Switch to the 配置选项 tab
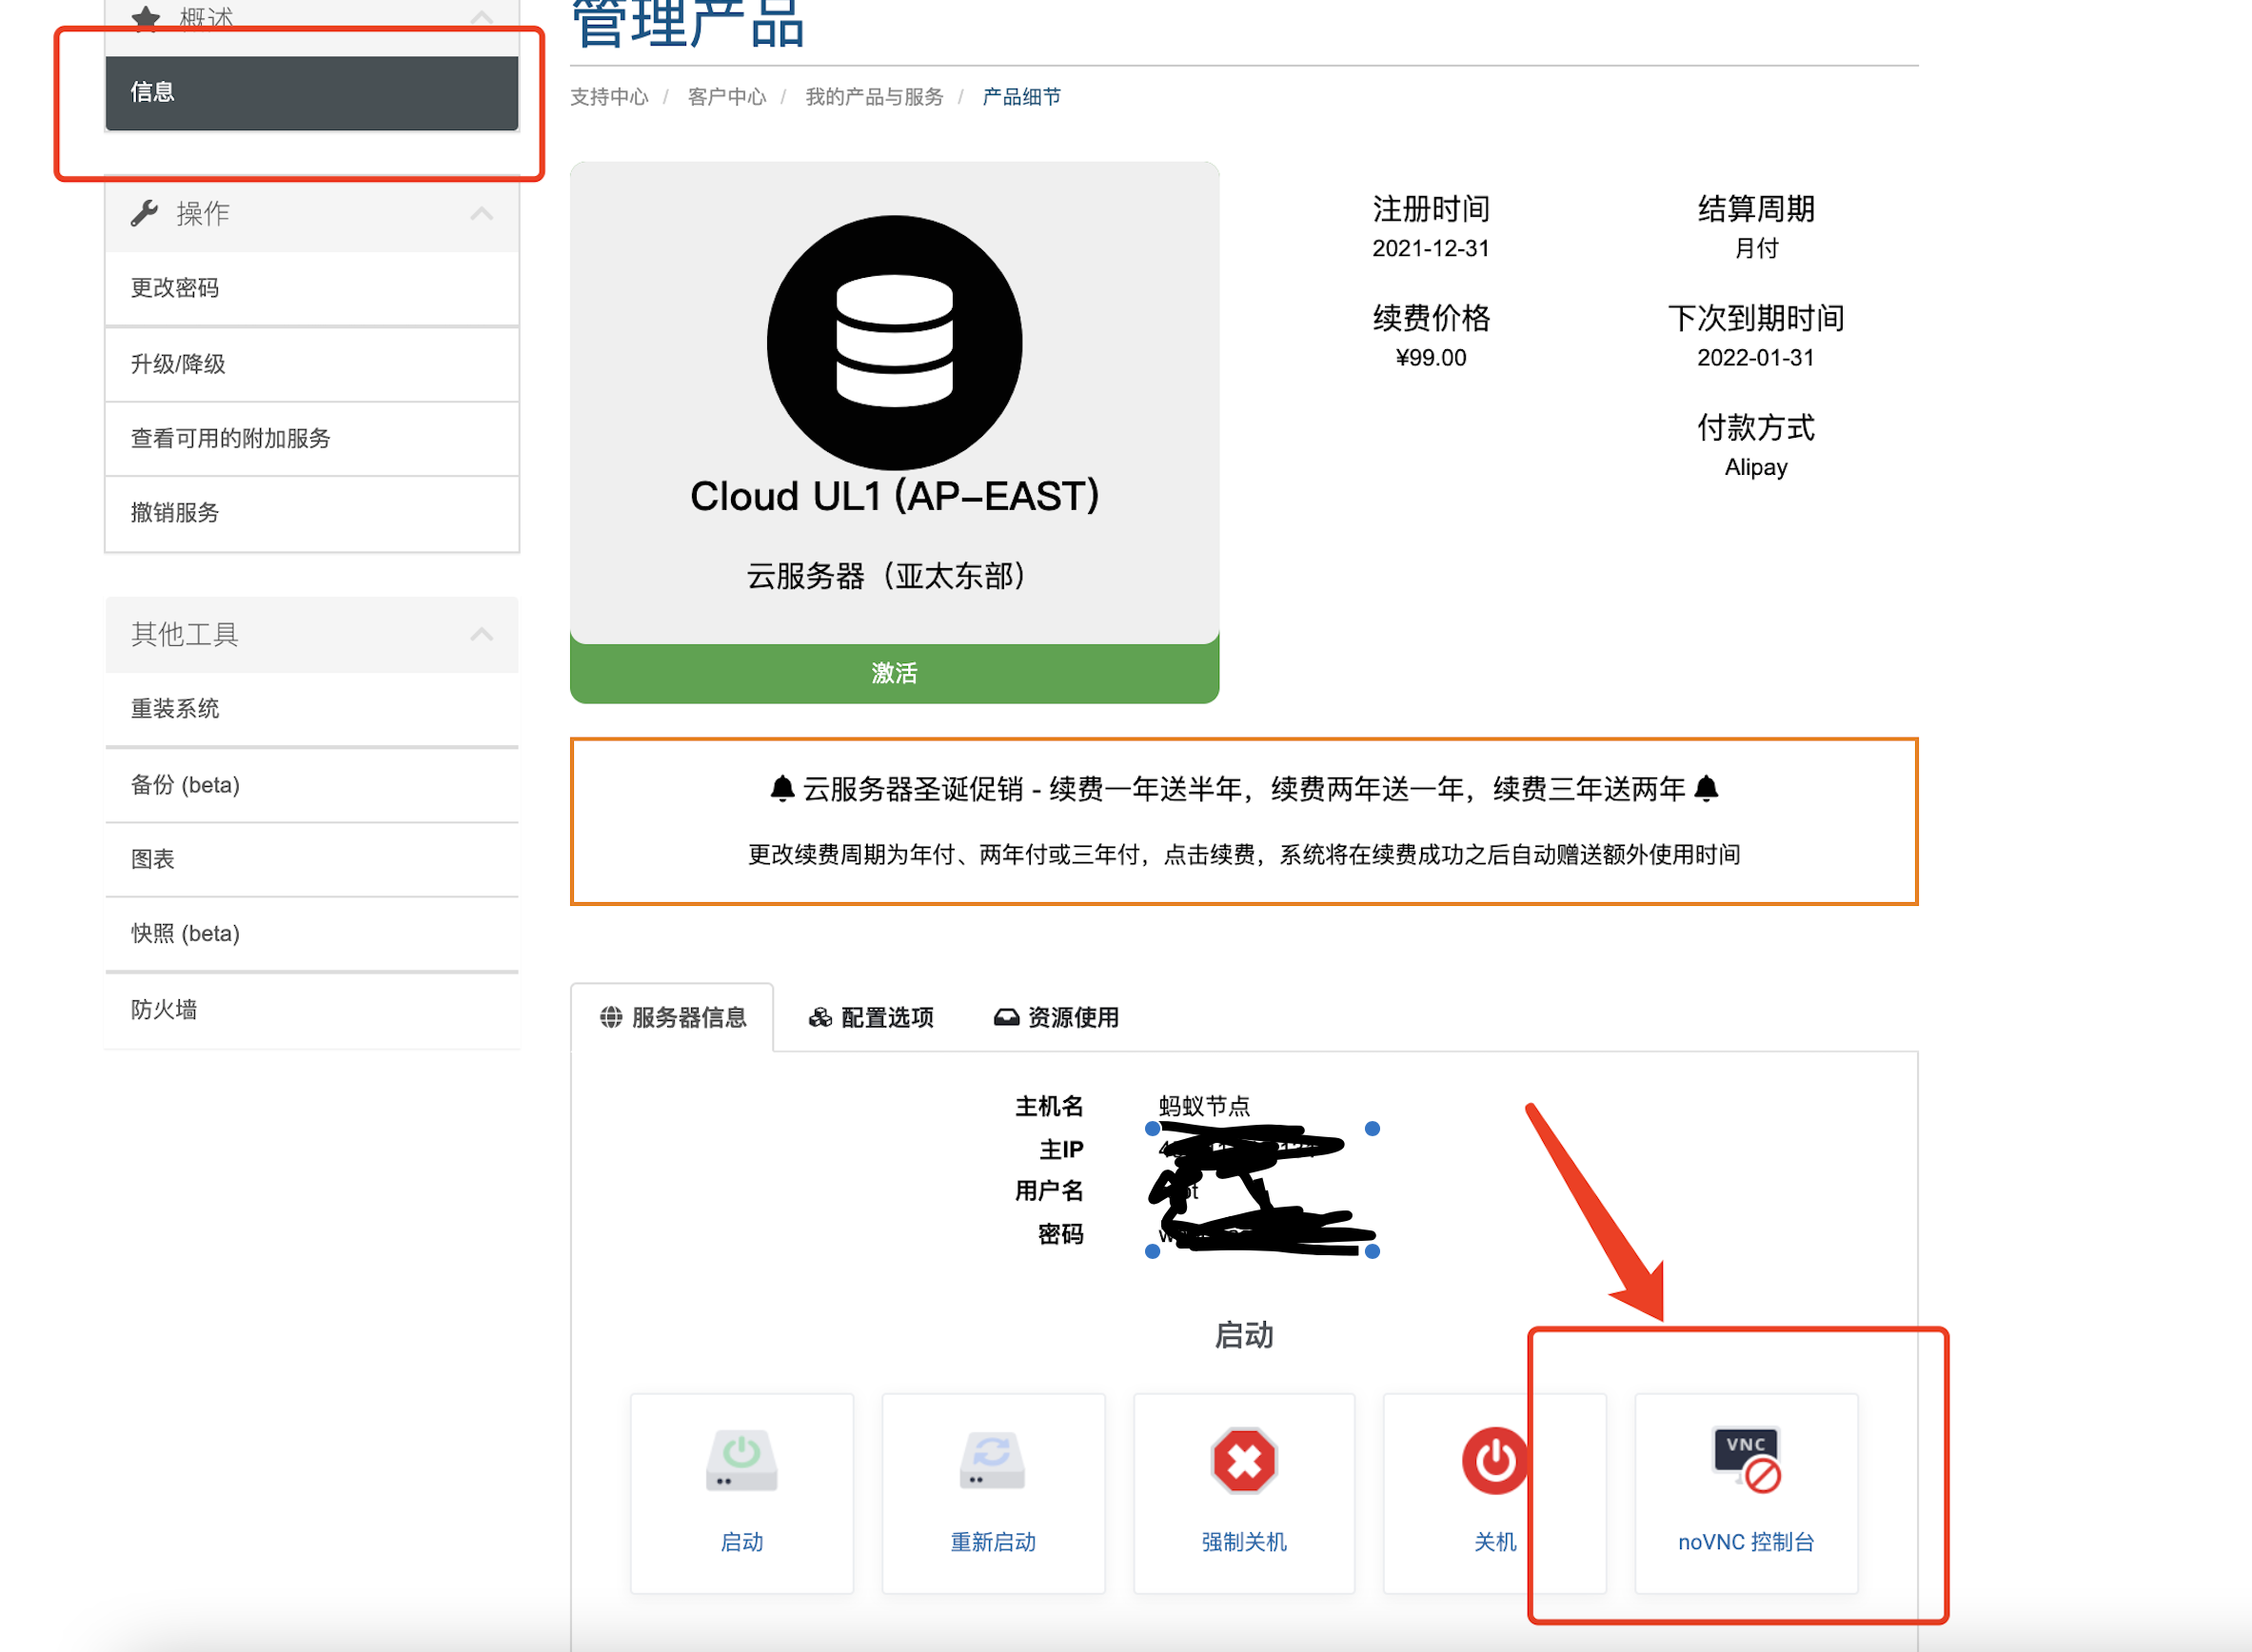 pyautogui.click(x=870, y=1017)
